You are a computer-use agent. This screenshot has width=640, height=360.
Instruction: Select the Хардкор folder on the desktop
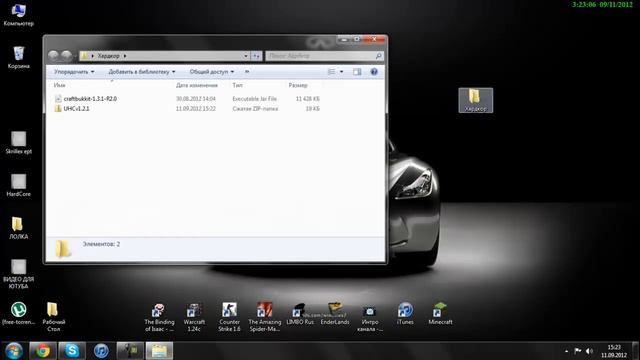click(x=476, y=100)
